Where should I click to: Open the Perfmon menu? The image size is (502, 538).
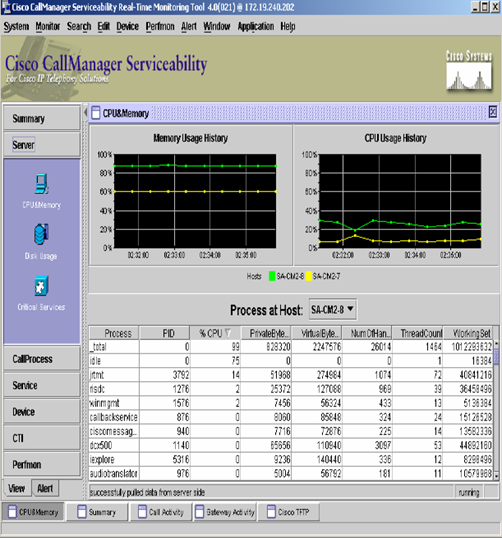pyautogui.click(x=160, y=26)
